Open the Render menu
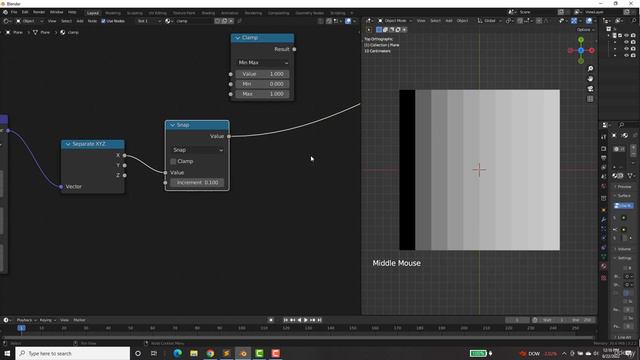 click(39, 12)
